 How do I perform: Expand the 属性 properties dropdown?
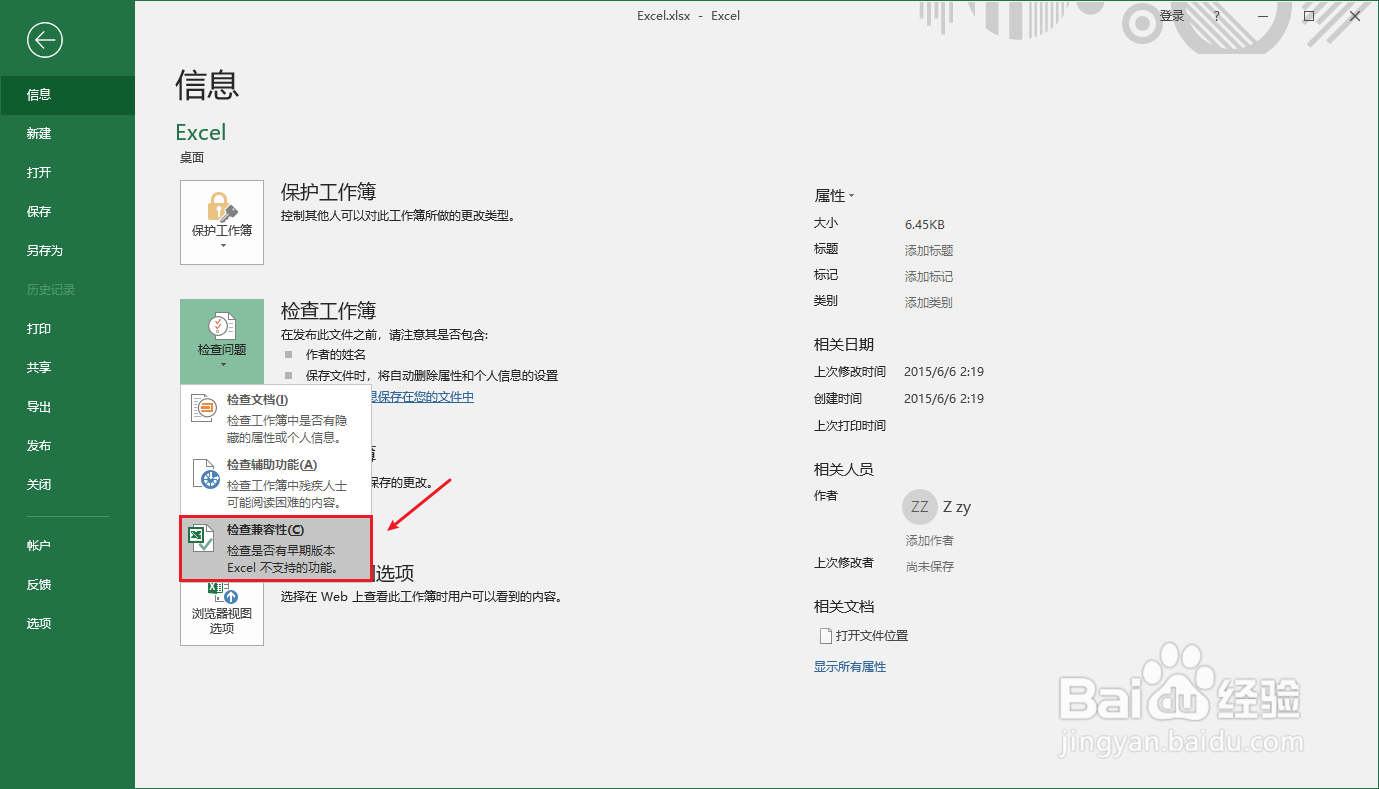click(x=834, y=196)
